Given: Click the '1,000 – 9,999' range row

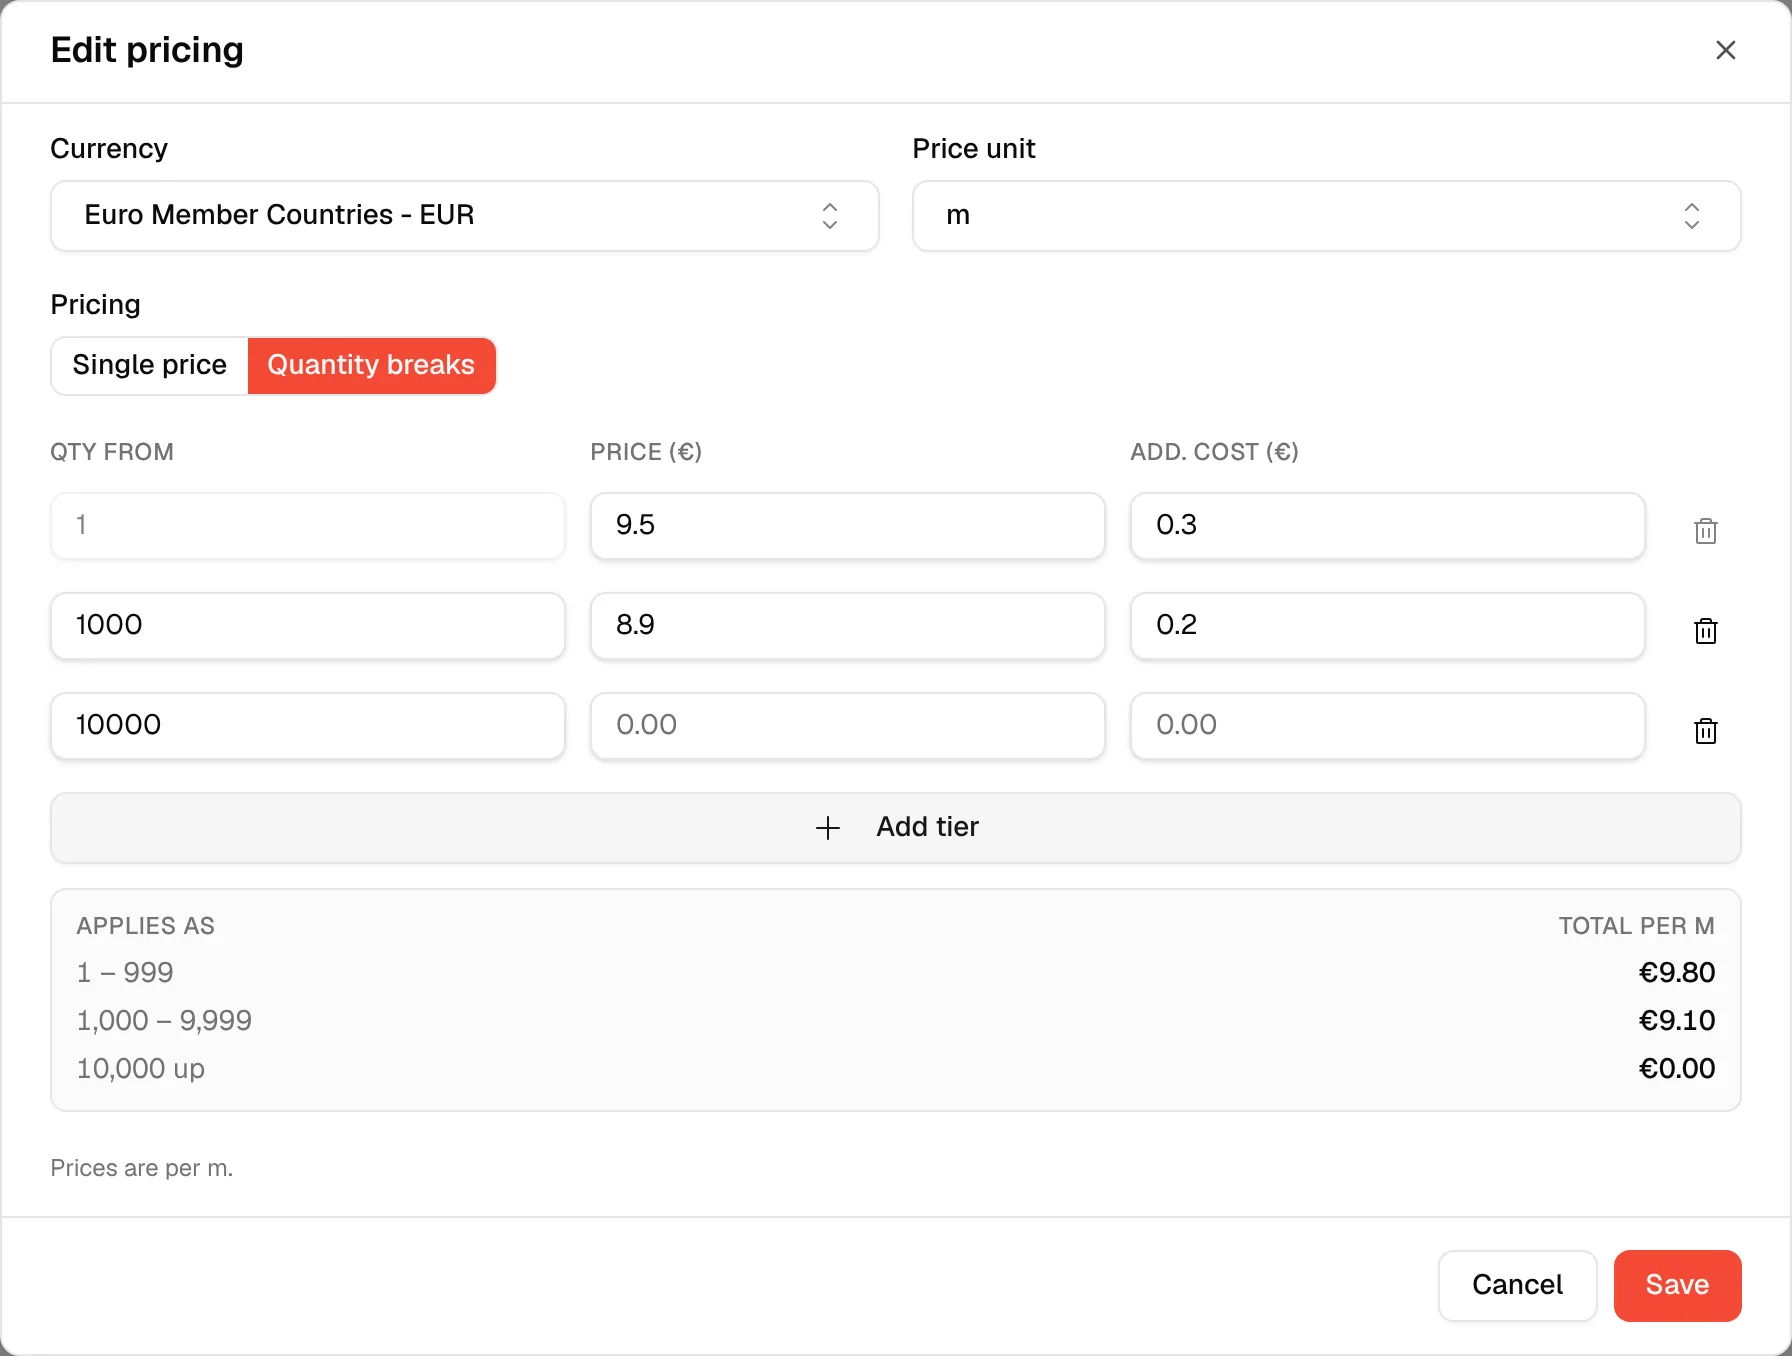Looking at the screenshot, I should (x=896, y=1020).
